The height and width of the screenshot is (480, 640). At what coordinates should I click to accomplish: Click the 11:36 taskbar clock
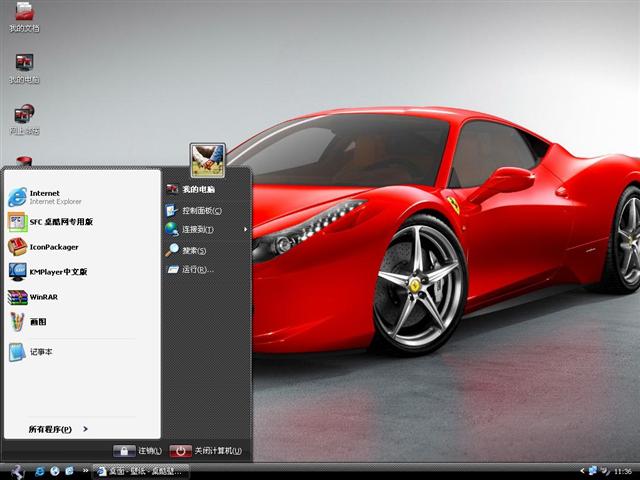[x=623, y=471]
